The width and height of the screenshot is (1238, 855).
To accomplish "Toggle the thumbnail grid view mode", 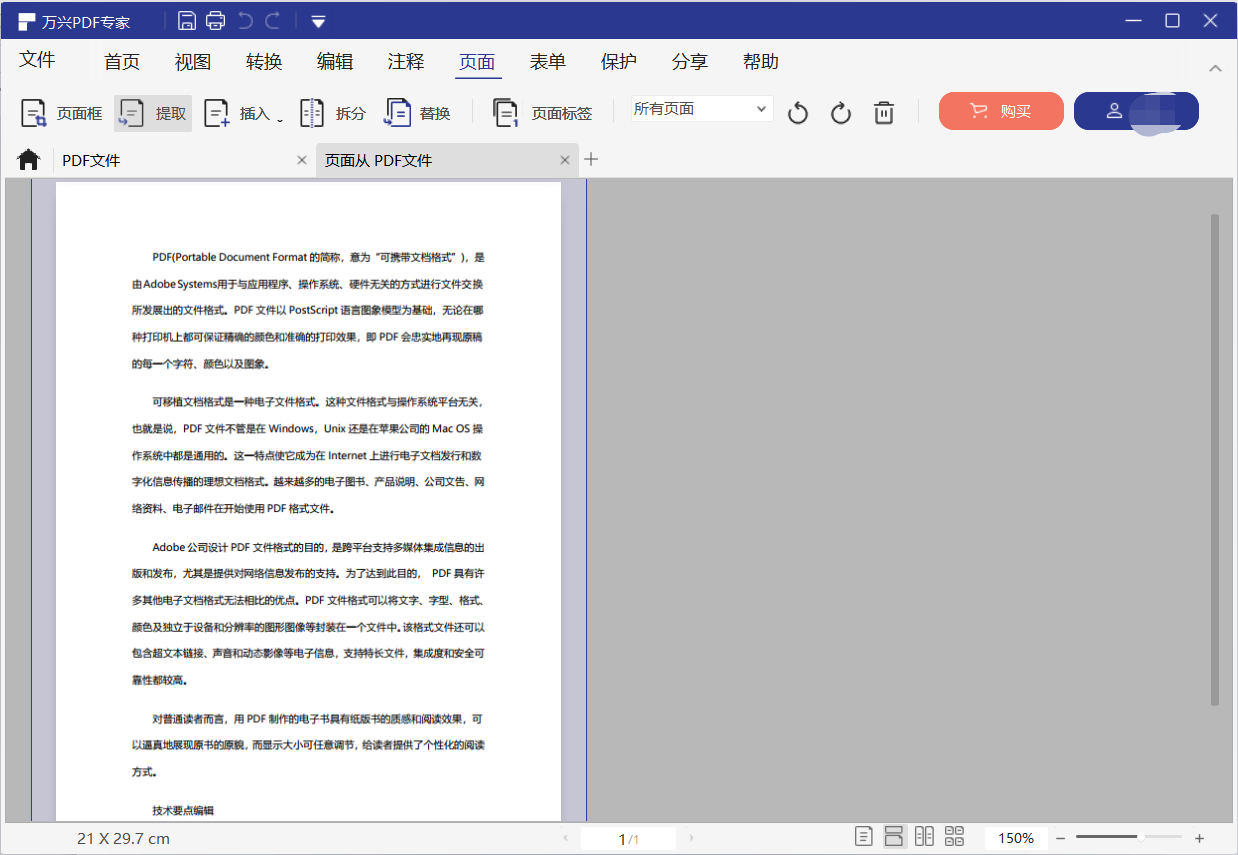I will [954, 837].
